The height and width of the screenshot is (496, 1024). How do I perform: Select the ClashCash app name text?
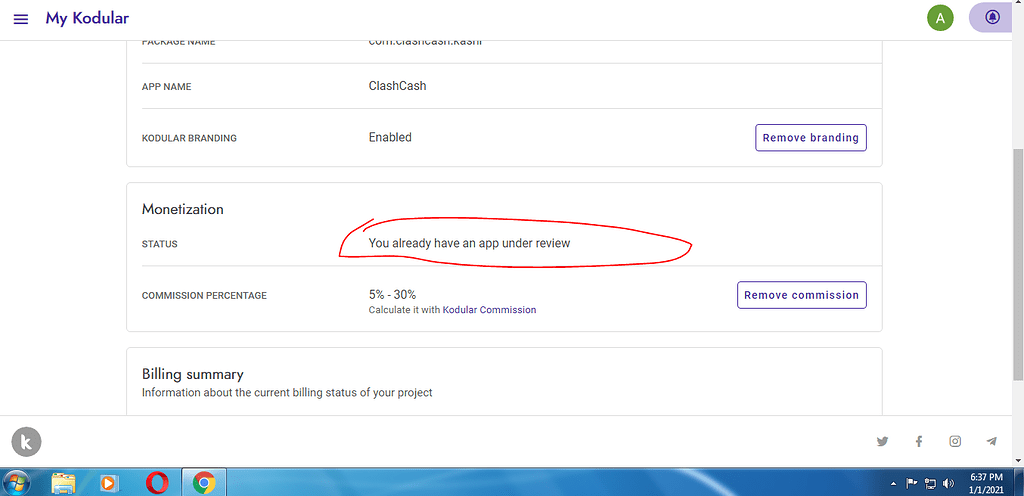tap(397, 85)
